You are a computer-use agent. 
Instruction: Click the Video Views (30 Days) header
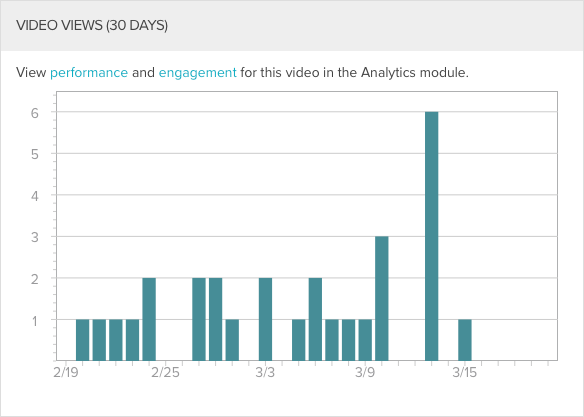92,25
